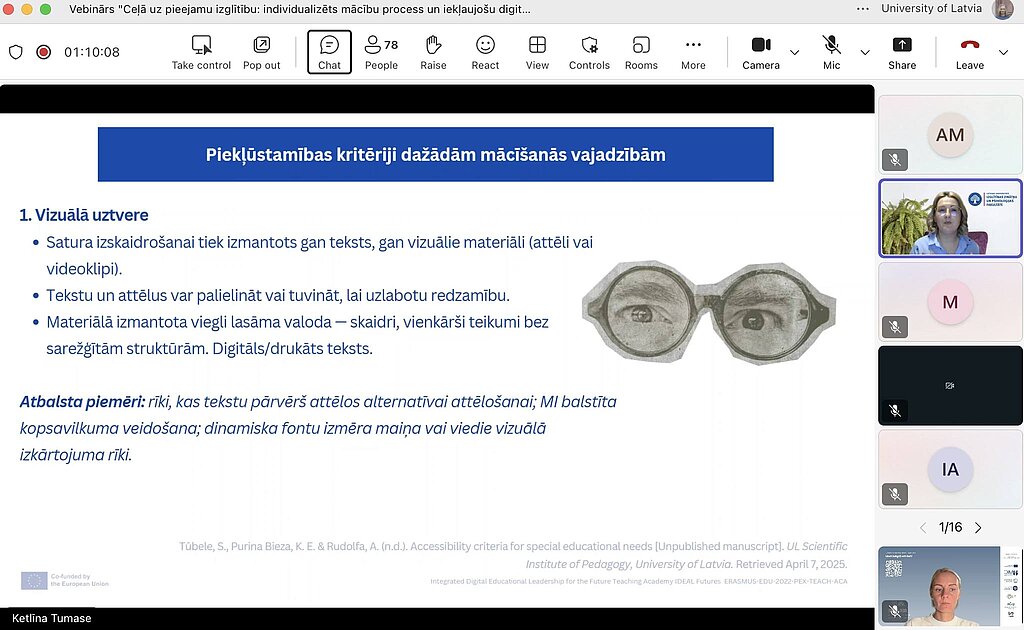Image resolution: width=1024 pixels, height=630 pixels.
Task: Open meeting Controls
Action: point(589,52)
